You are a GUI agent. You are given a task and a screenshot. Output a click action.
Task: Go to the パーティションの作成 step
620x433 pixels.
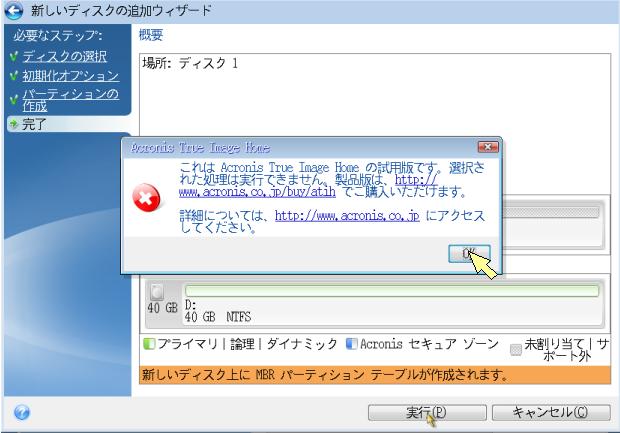70,100
